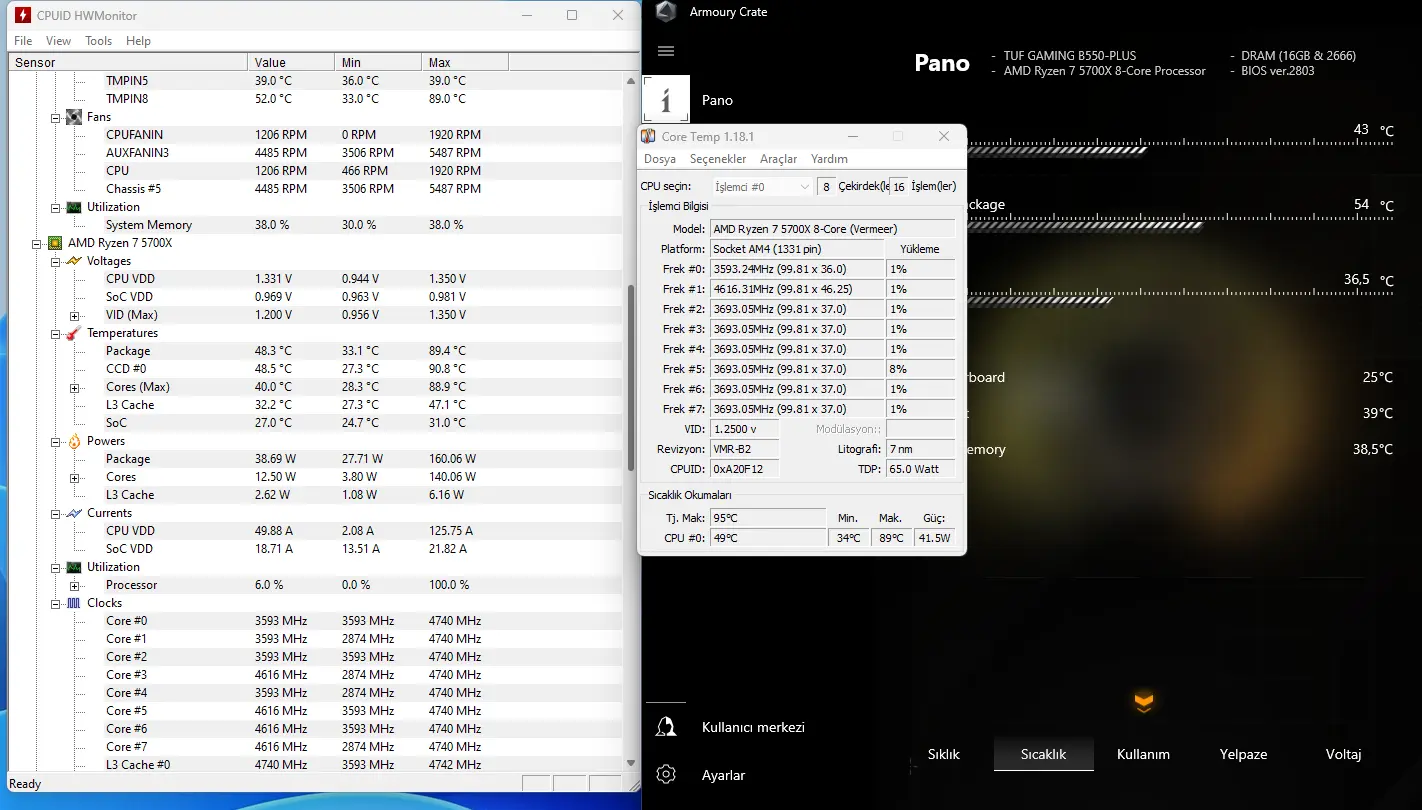This screenshot has height=810, width=1422.
Task: Open Kullanıcı merkezi user icon
Action: point(666,727)
